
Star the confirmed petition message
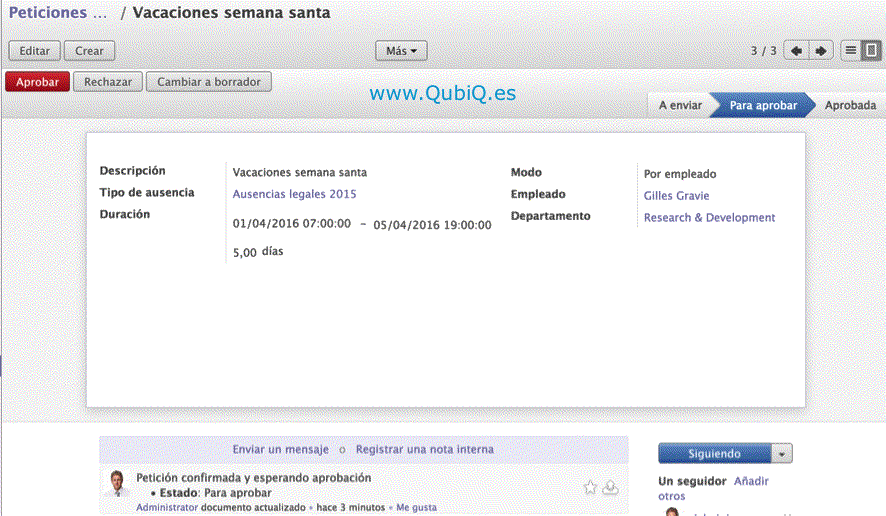coord(590,487)
